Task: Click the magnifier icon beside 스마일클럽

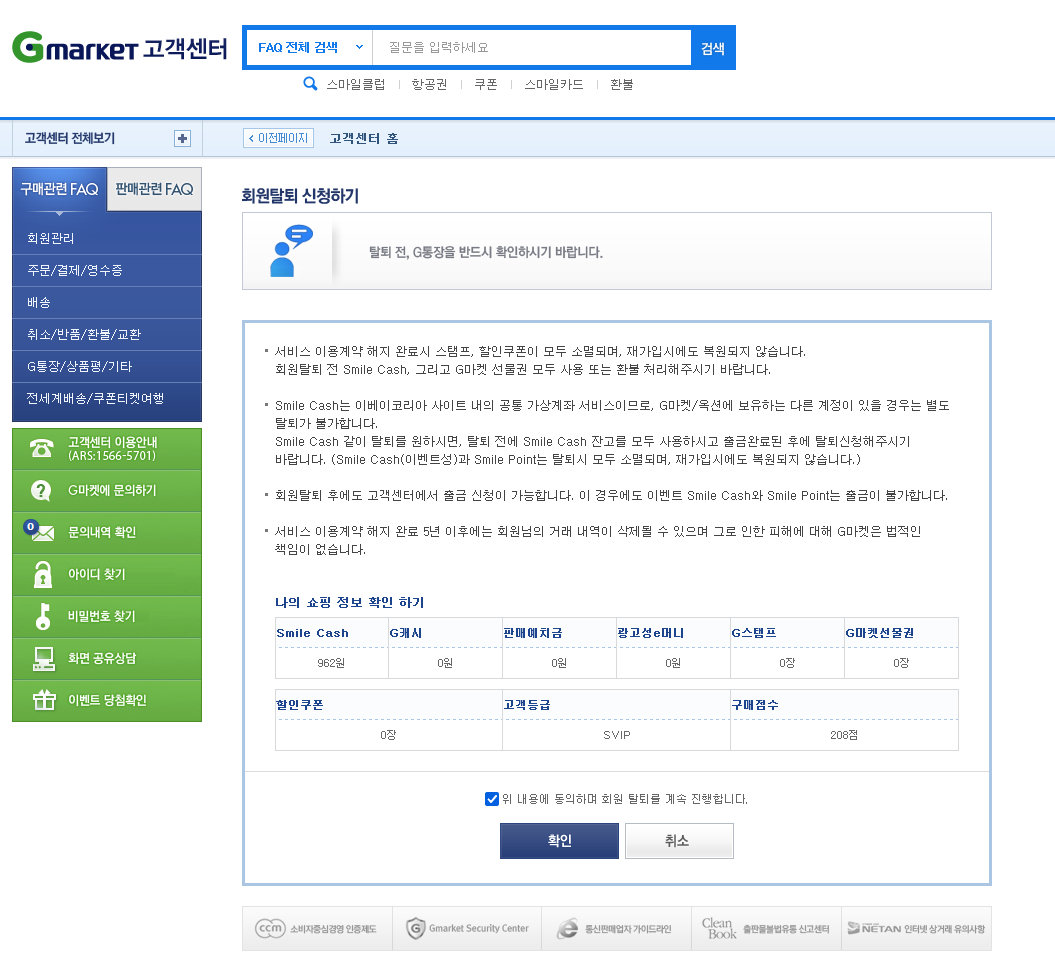Action: [310, 84]
